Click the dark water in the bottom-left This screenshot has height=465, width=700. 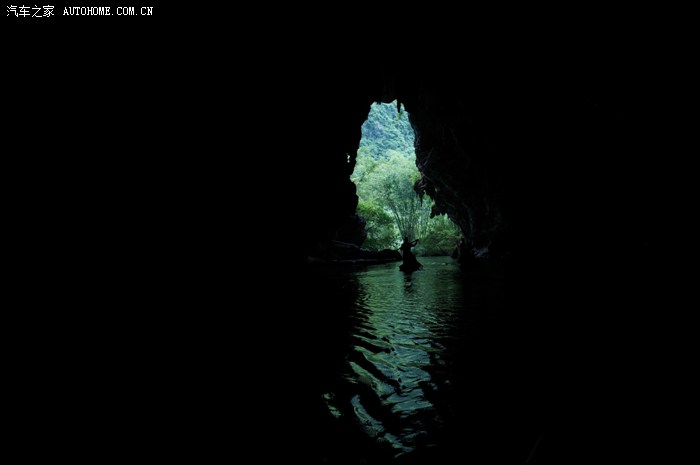(x=120, y=400)
